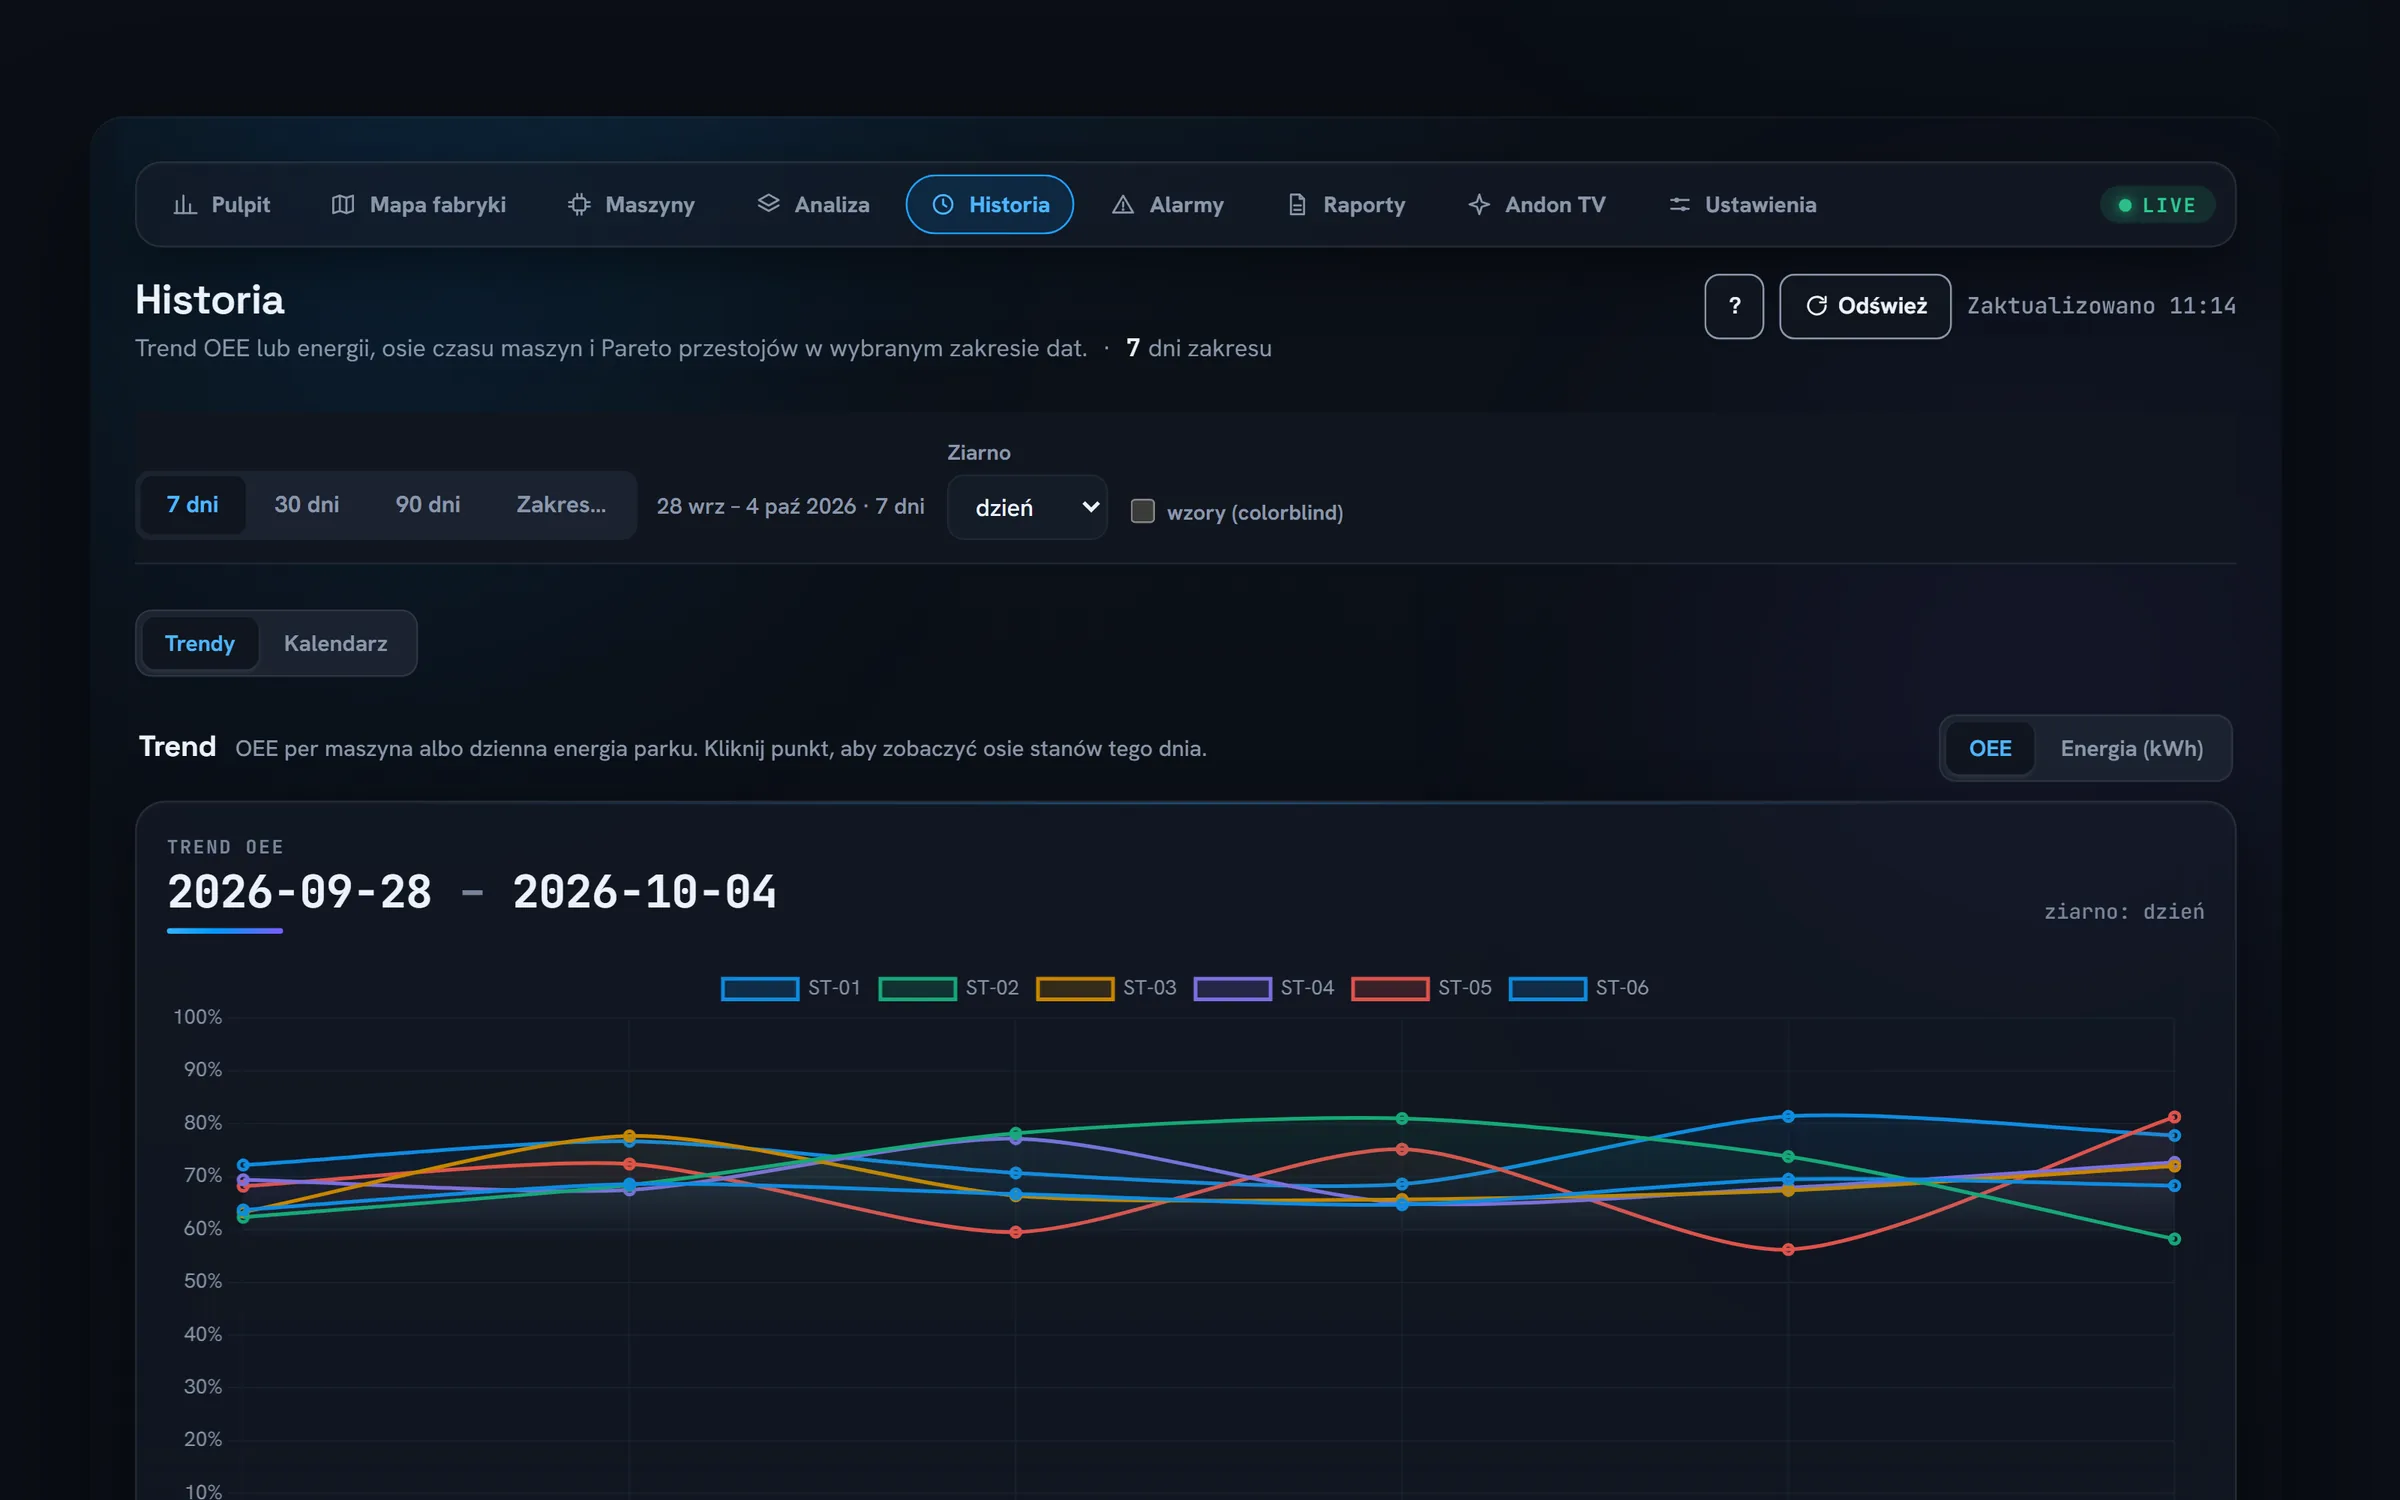This screenshot has height=1500, width=2400.
Task: Click the Ustawienia sliders icon
Action: coord(1679,205)
